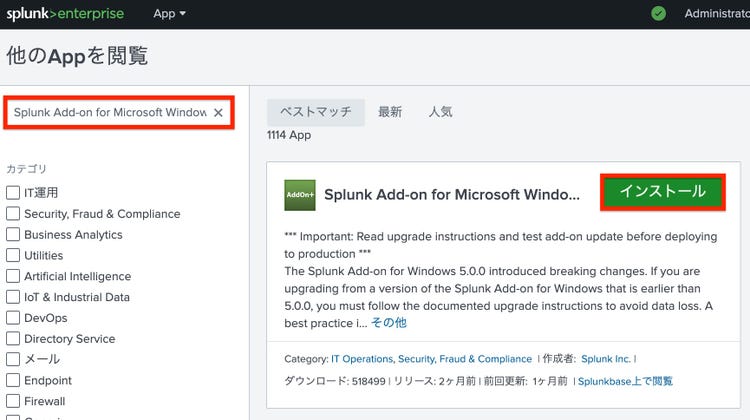The width and height of the screenshot is (750, 420).
Task: Click the 1114 App result count
Action: click(289, 135)
